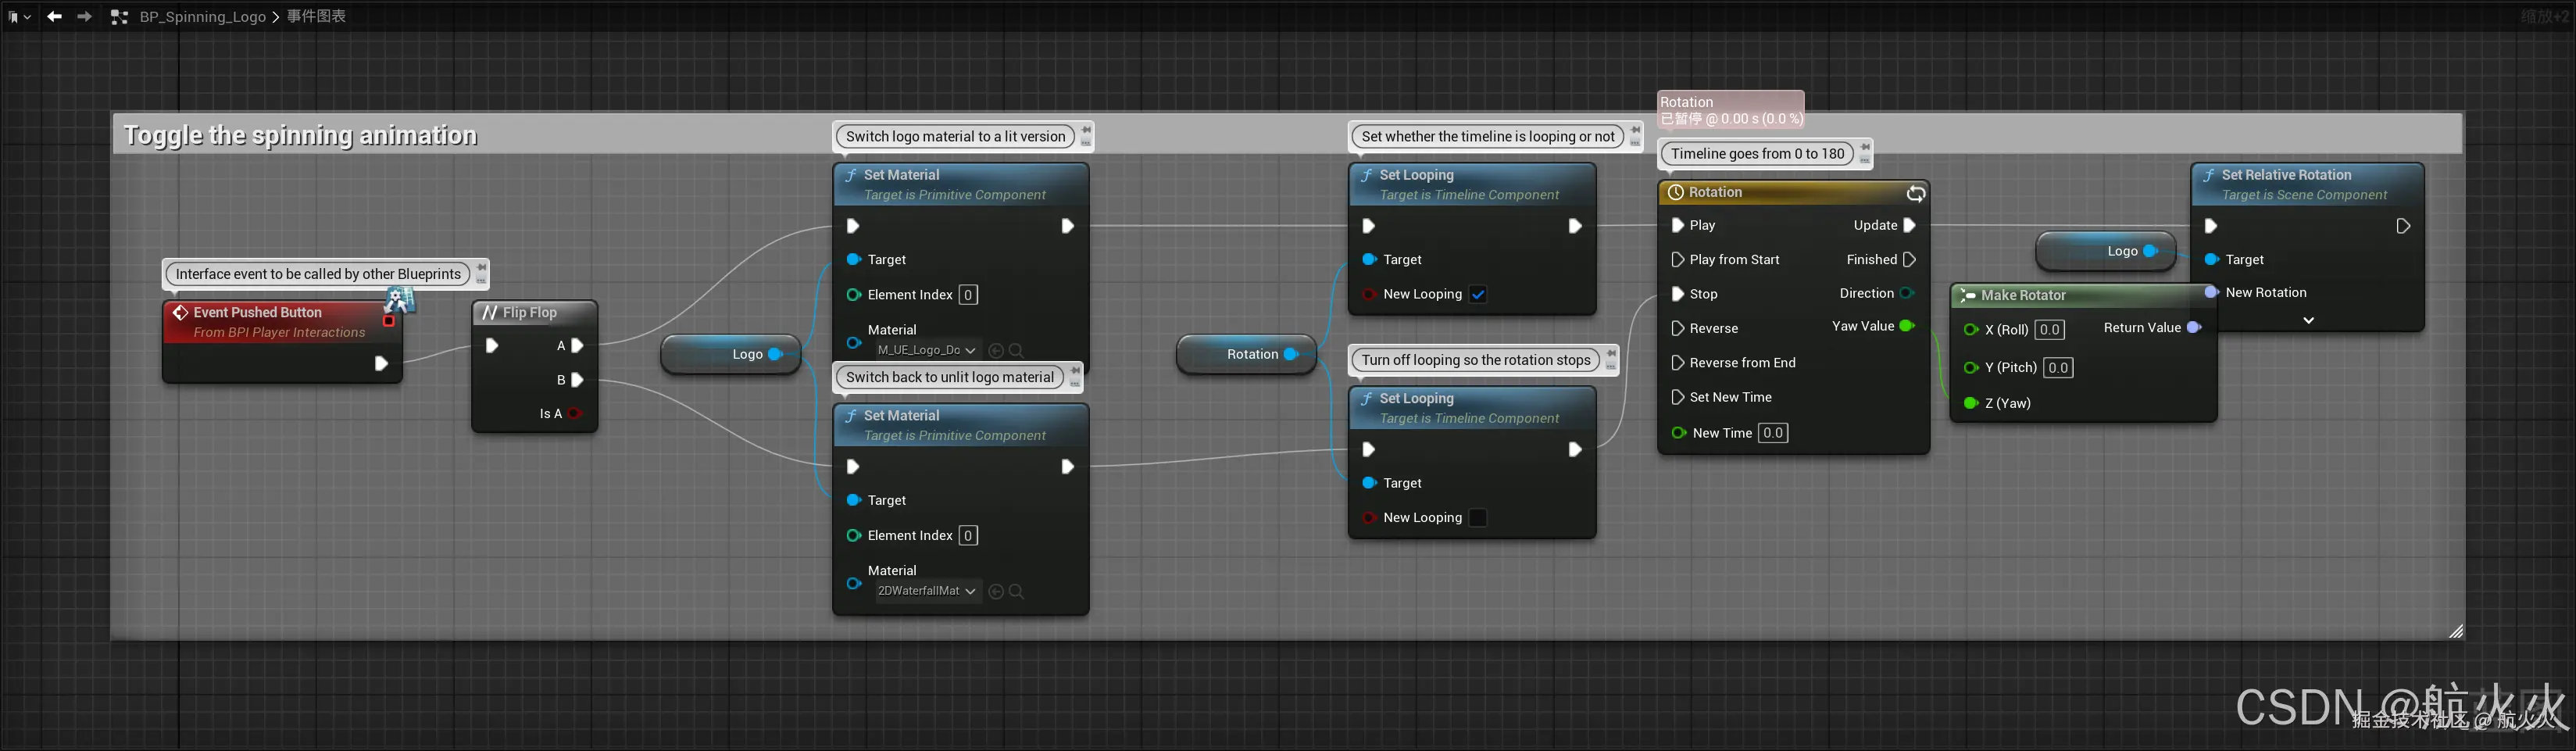Click the Flip Flop node title
This screenshot has width=2576, height=751.
(529, 313)
